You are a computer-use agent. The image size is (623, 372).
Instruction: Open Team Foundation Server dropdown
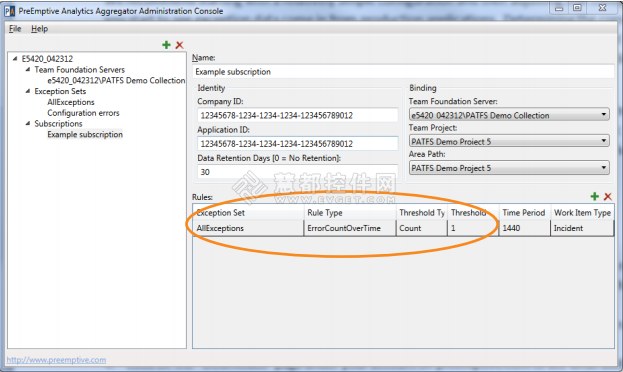509,115
